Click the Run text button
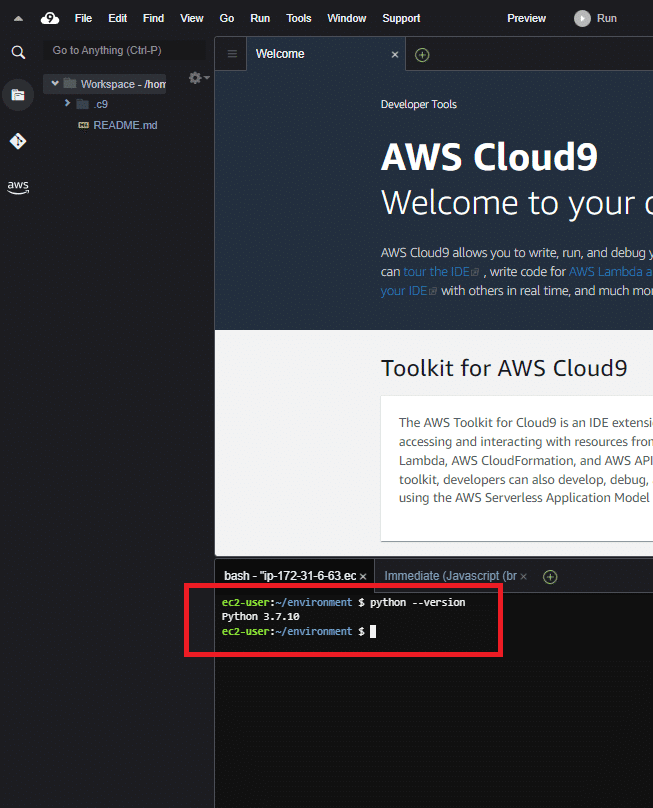This screenshot has height=808, width=653. pos(607,19)
